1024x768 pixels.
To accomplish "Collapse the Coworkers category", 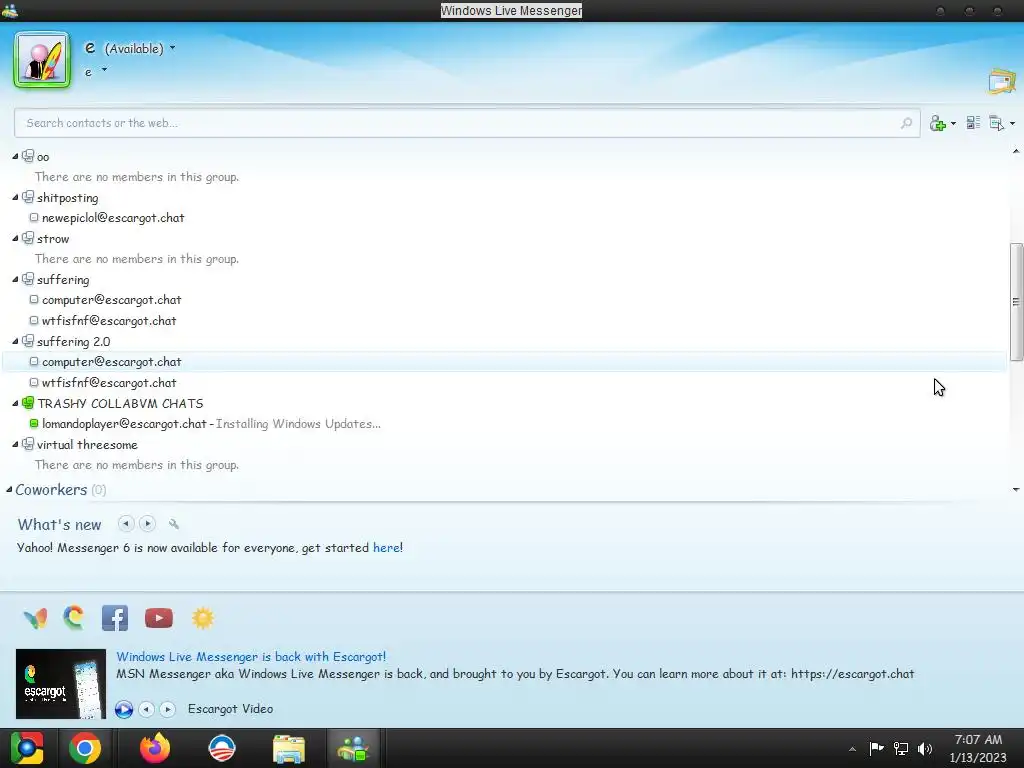I will [x=9, y=490].
